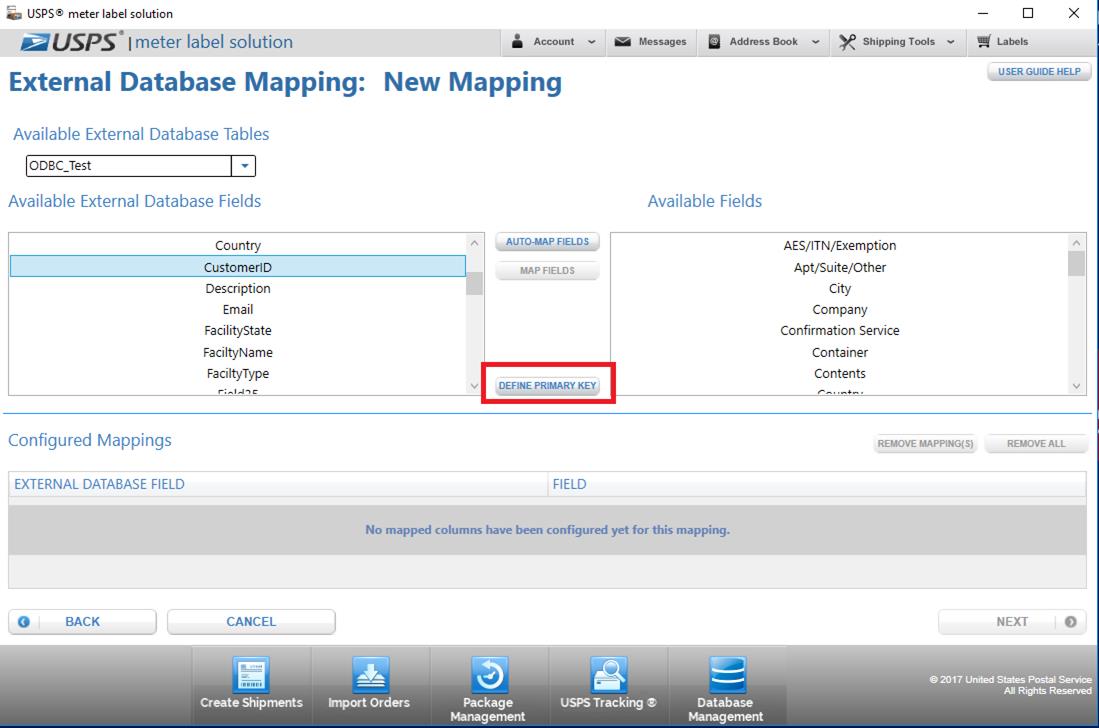The width and height of the screenshot is (1099, 728).
Task: Open the Messages menu item
Action: click(x=651, y=42)
